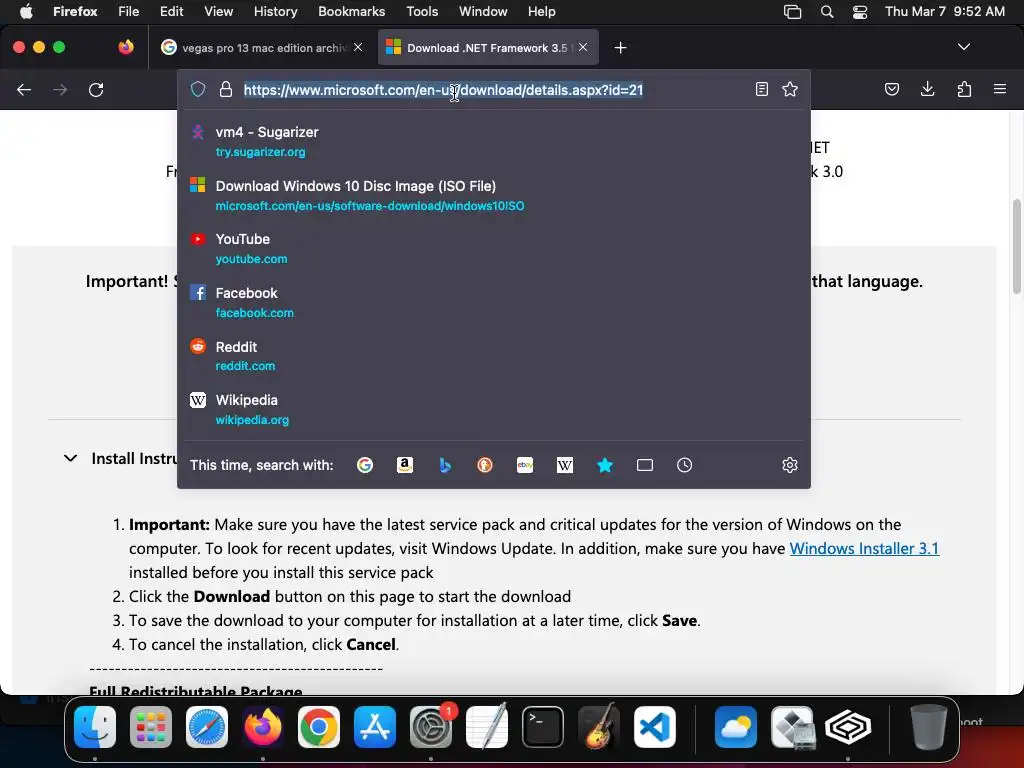Open GarageBand from the Dock
The image size is (1024, 768).
click(x=599, y=726)
